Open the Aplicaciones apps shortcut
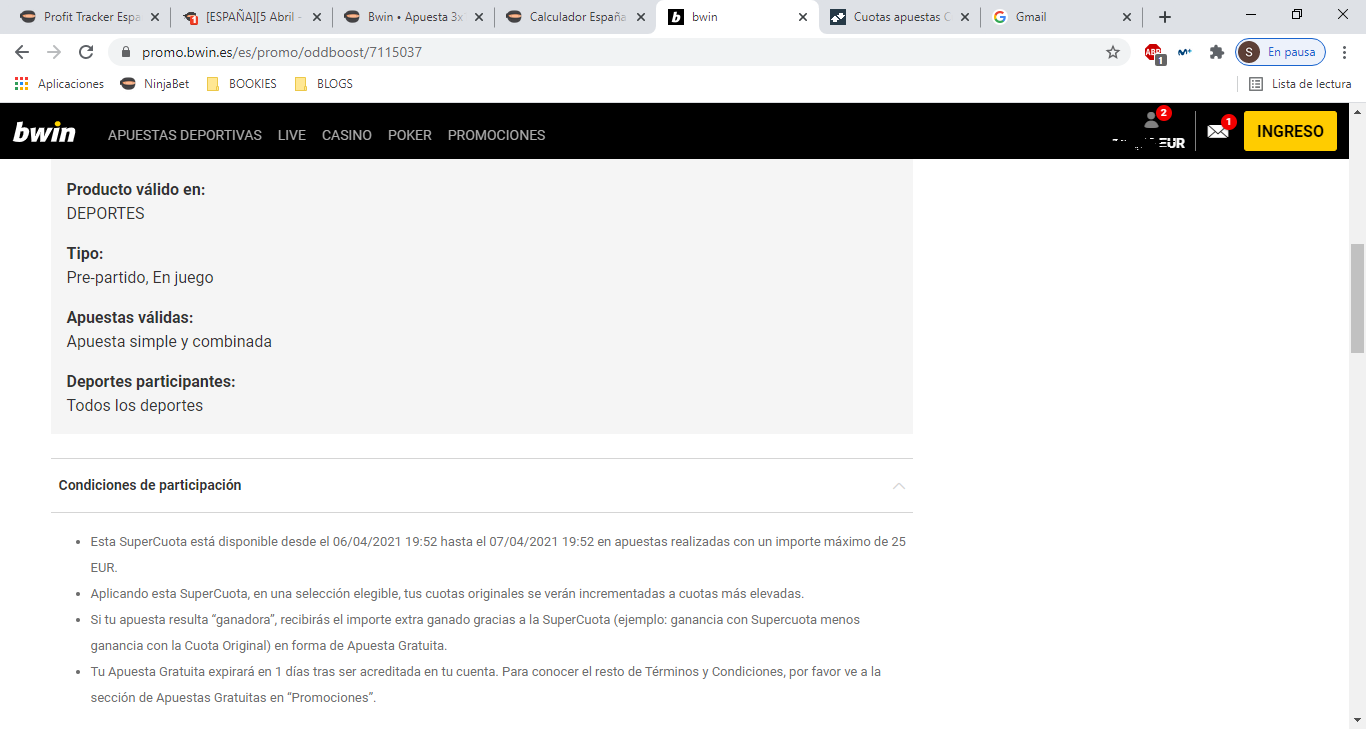Image resolution: width=1366 pixels, height=729 pixels. pos(60,84)
